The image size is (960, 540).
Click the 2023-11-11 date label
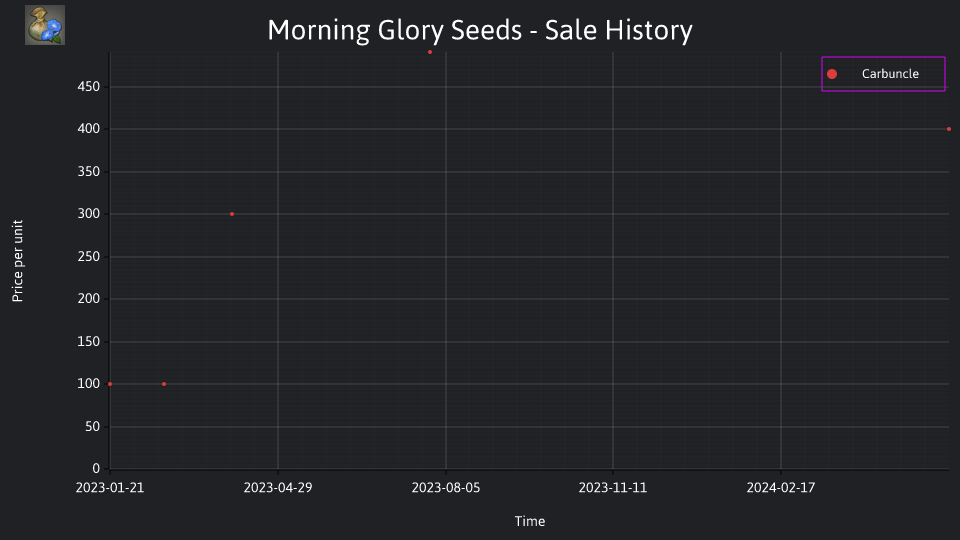613,488
